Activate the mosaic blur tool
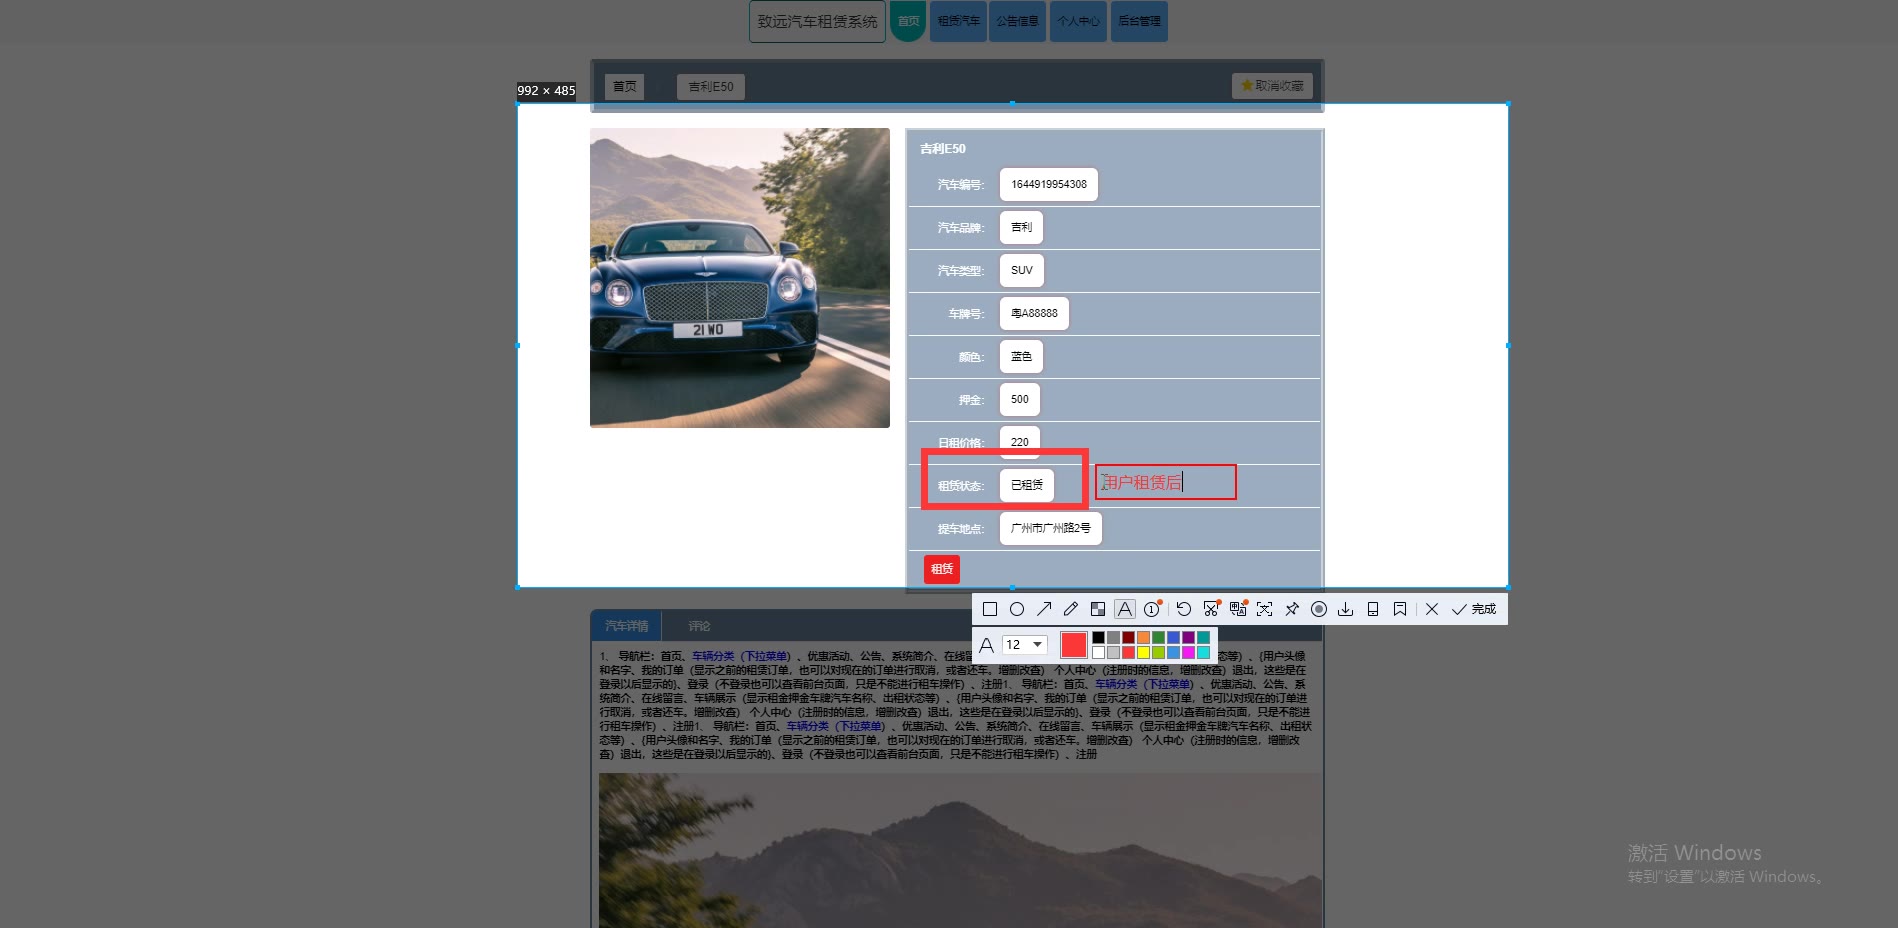This screenshot has width=1898, height=928. tap(1098, 609)
